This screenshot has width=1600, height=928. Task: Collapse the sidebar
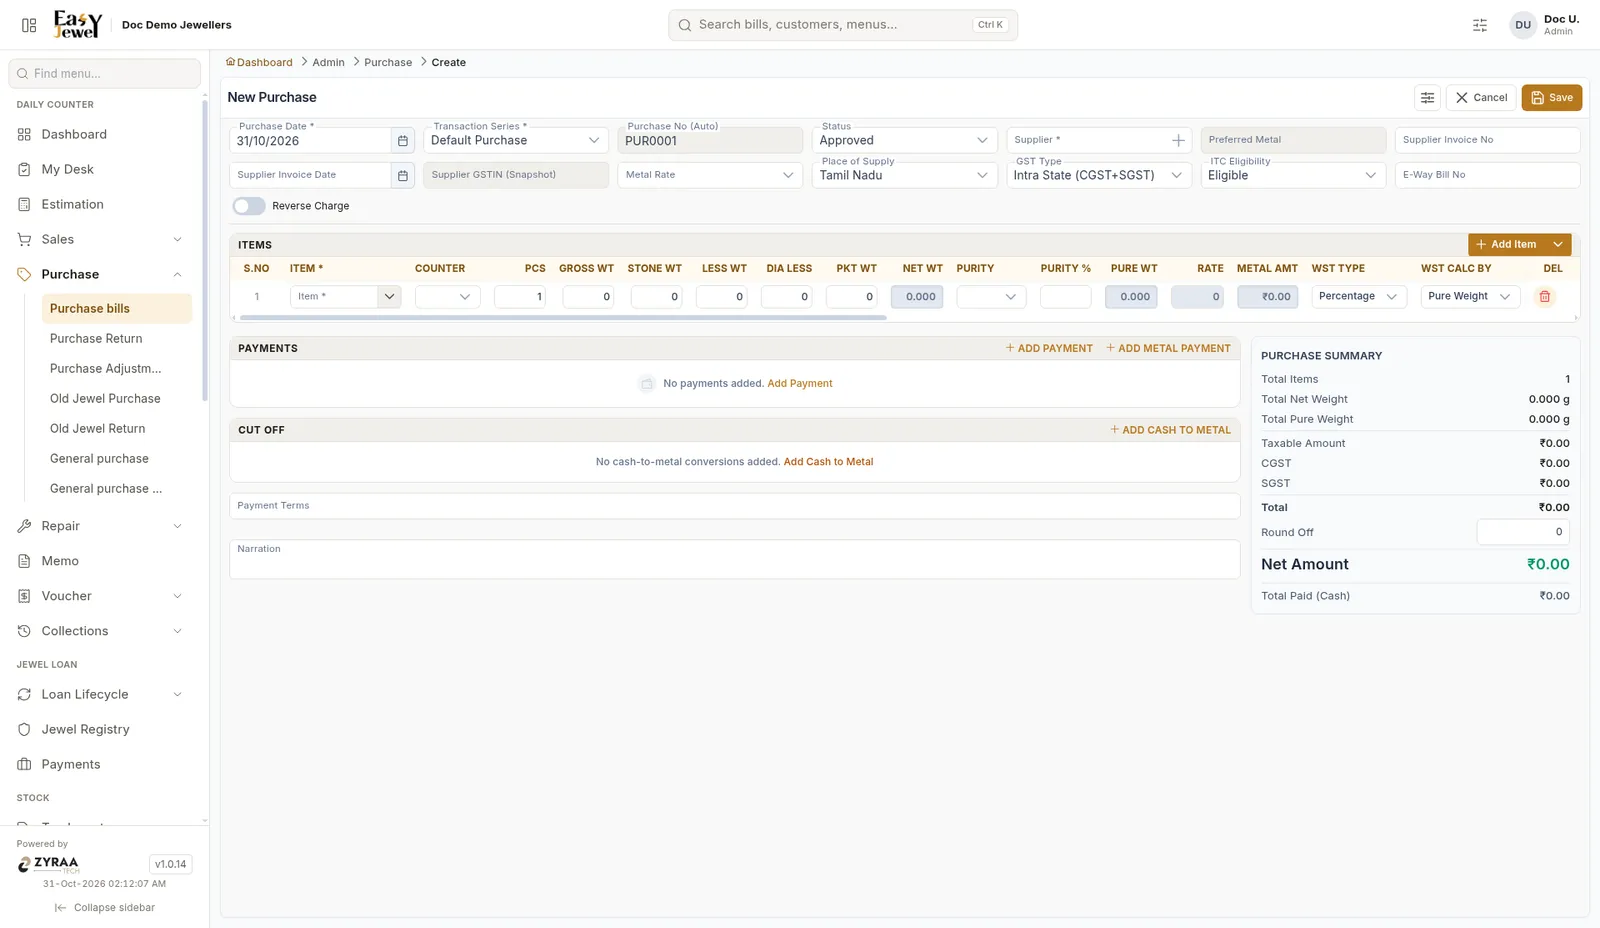pos(105,908)
